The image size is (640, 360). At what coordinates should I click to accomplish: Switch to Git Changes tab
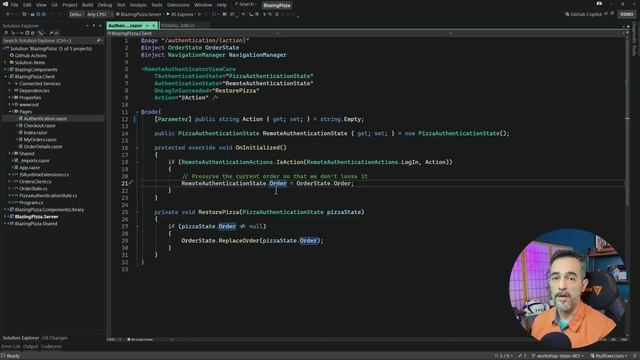coord(55,338)
